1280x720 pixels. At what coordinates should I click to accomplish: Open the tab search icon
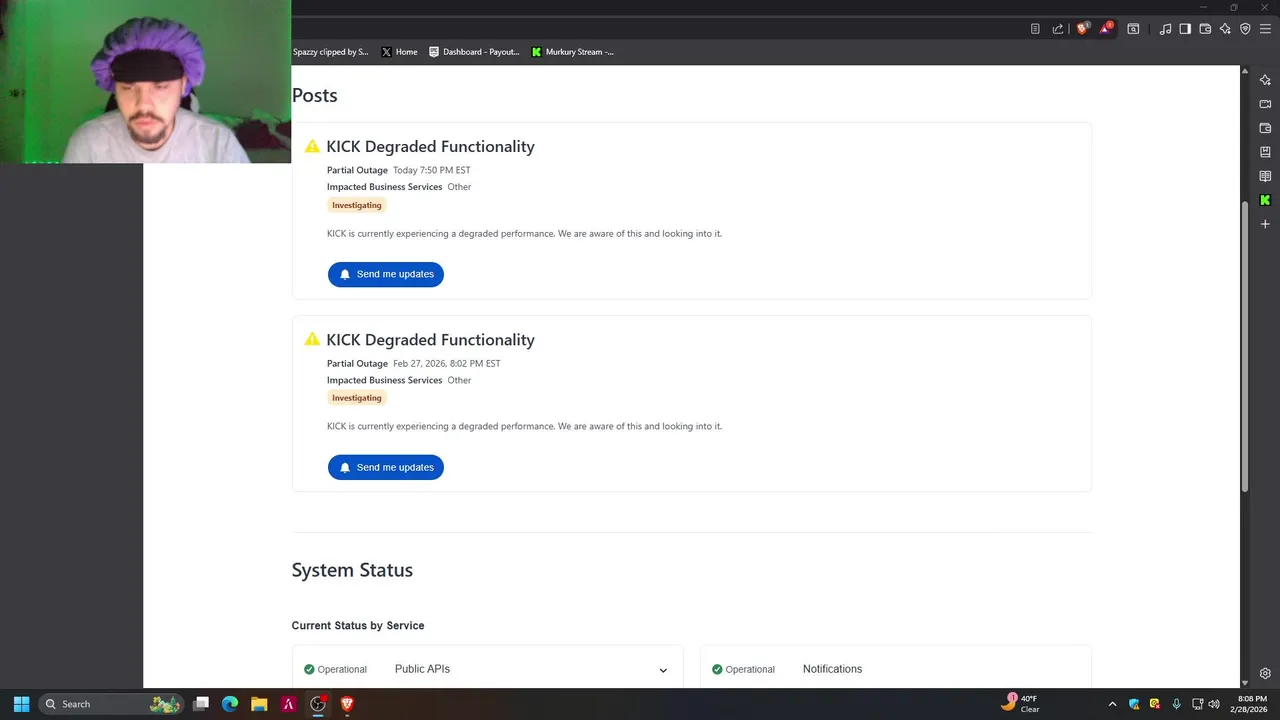(1133, 29)
